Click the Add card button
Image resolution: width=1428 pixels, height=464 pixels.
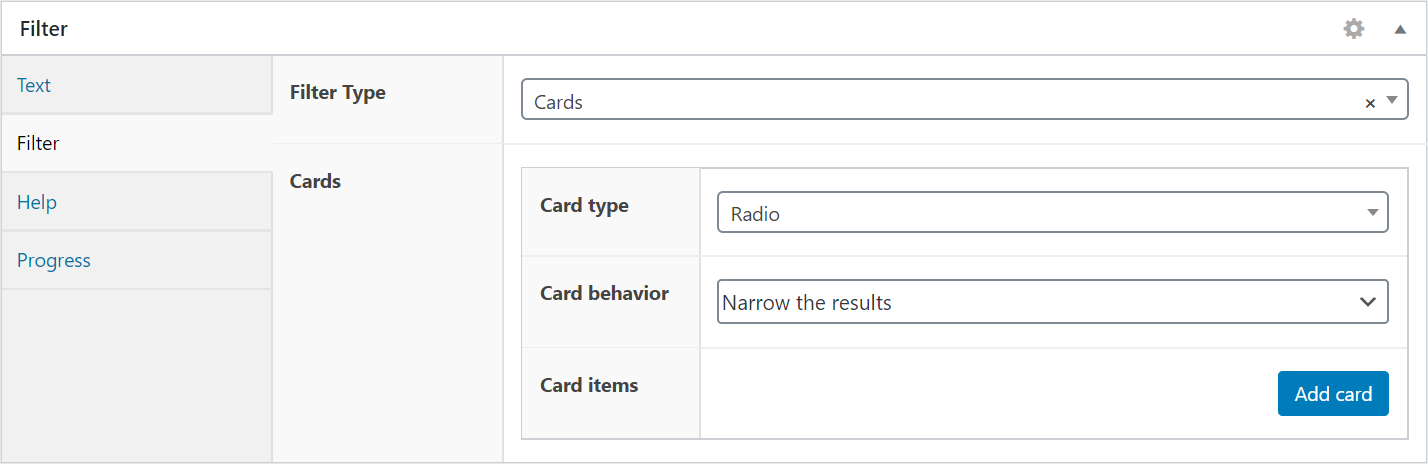(1333, 394)
